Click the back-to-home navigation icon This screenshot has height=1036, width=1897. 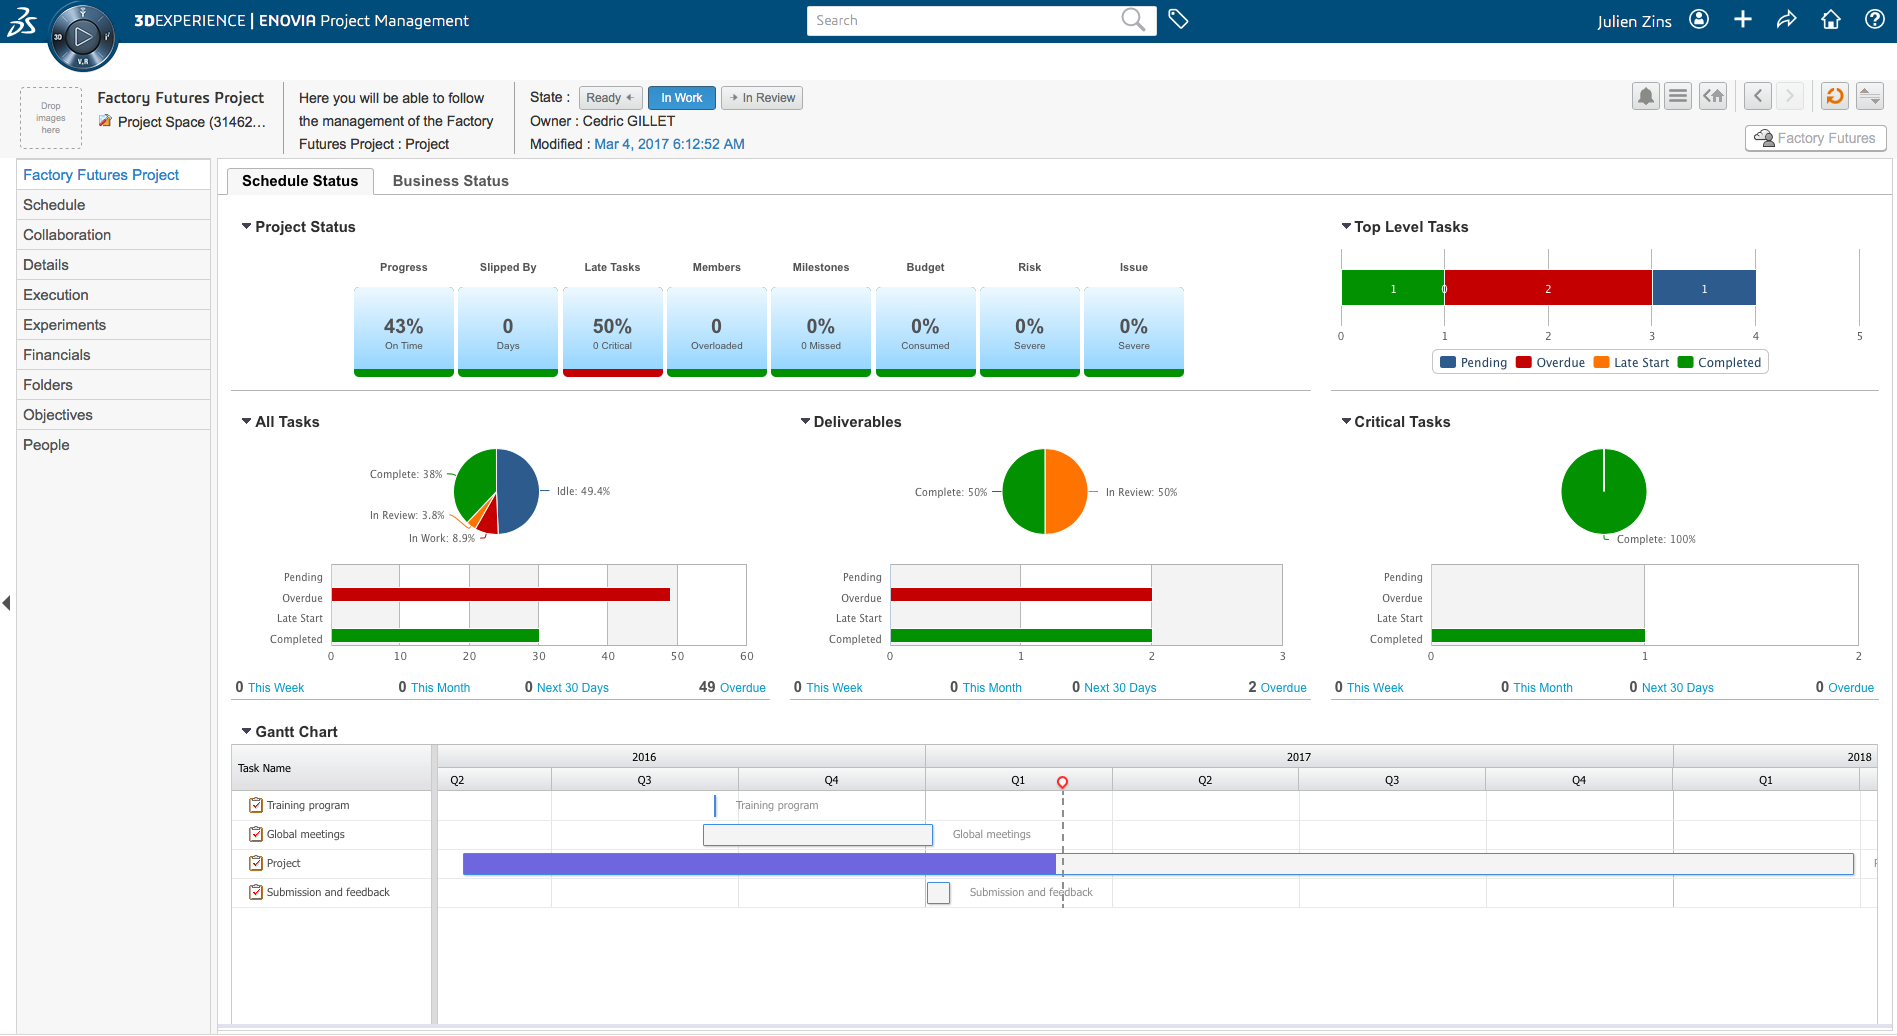pos(1713,96)
